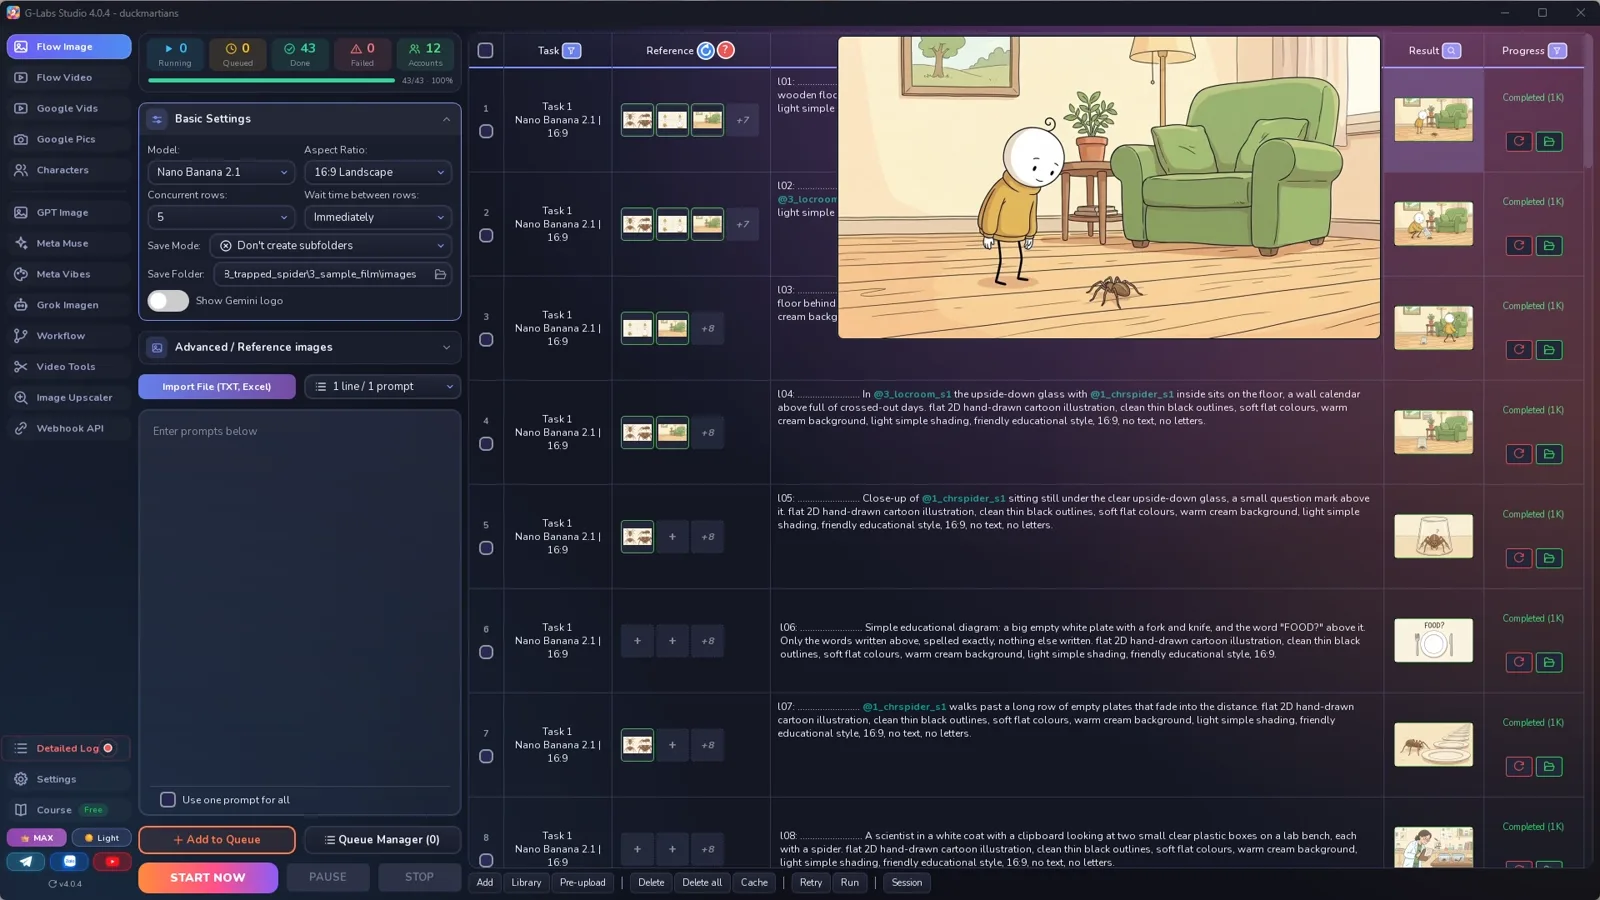Toggle Show Gemini logo switch
Viewport: 1600px width, 900px height.
[x=168, y=301]
